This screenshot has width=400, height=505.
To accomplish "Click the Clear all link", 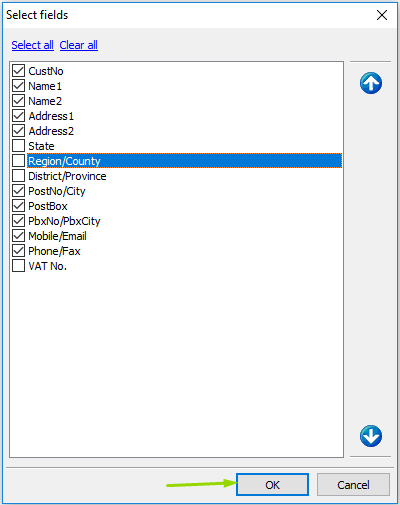I will [79, 45].
